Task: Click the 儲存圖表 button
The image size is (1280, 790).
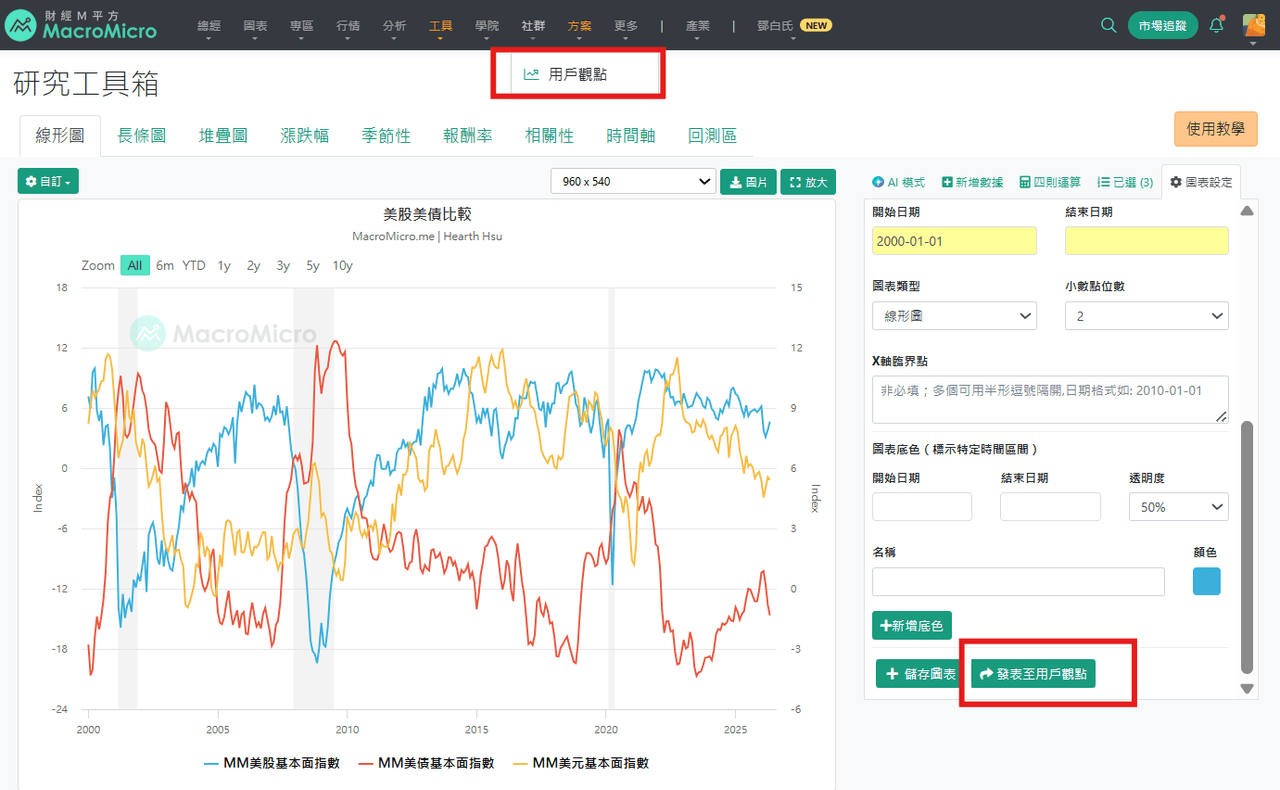Action: 920,674
